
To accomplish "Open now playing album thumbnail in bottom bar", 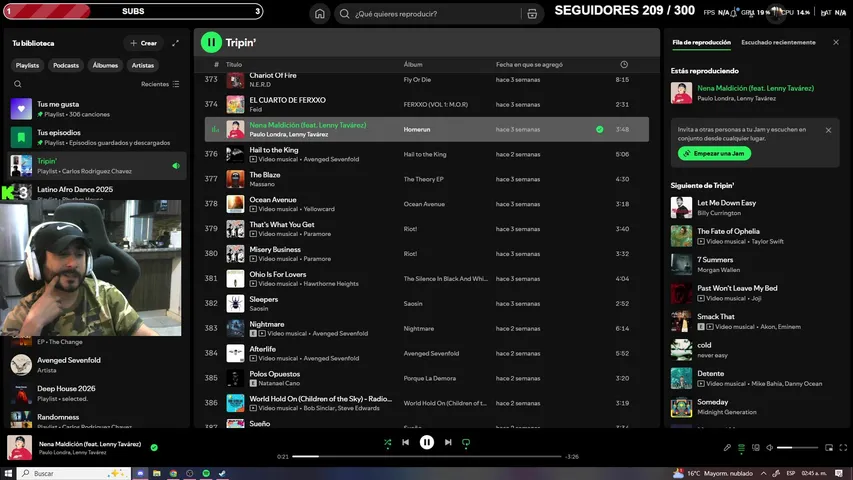I will 20,447.
